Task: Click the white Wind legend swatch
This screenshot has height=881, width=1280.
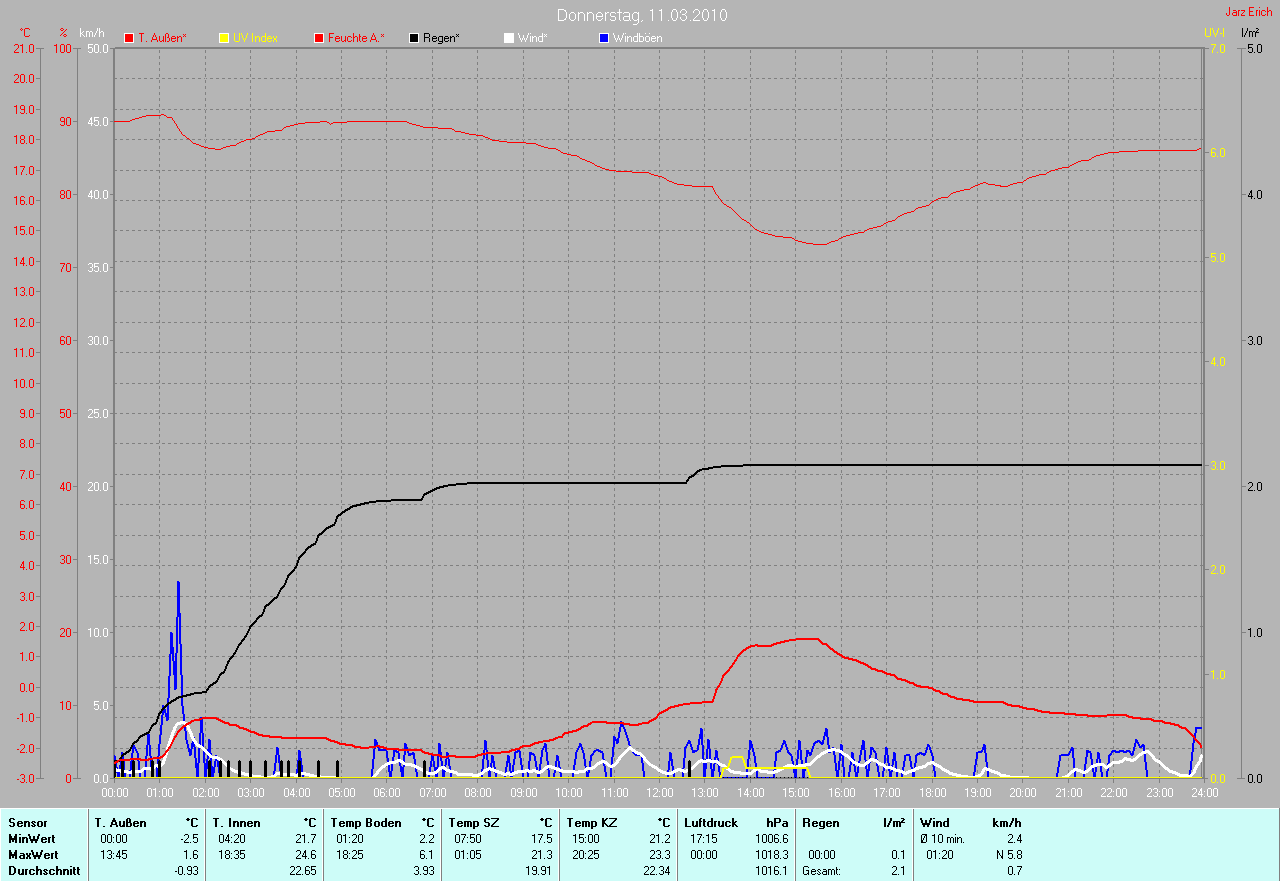Action: tap(508, 38)
